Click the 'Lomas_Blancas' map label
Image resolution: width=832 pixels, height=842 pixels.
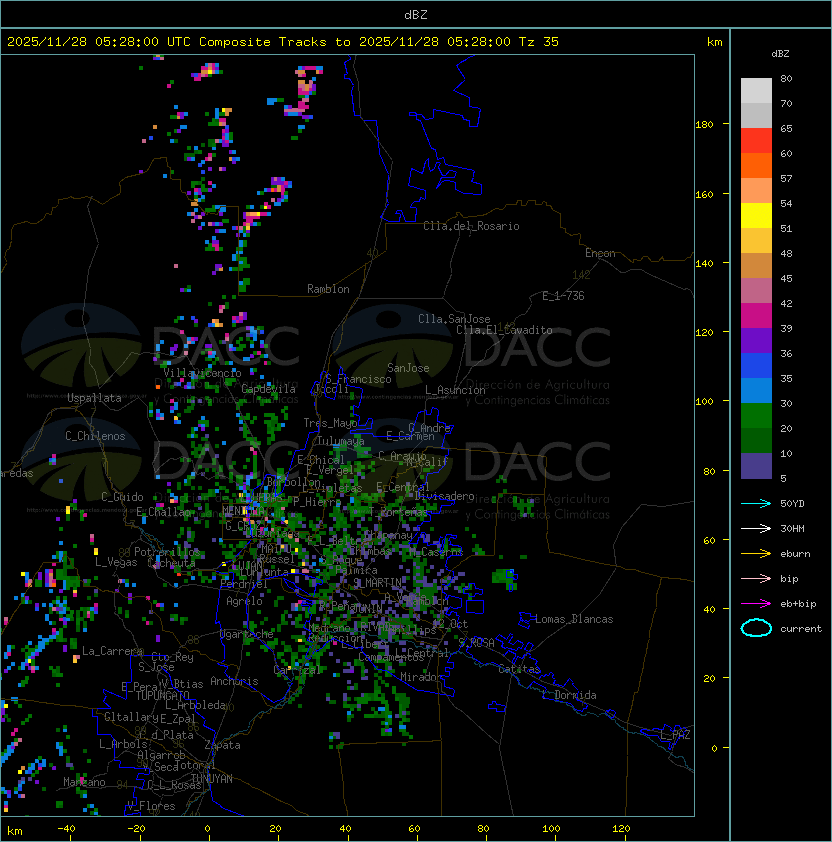574,619
